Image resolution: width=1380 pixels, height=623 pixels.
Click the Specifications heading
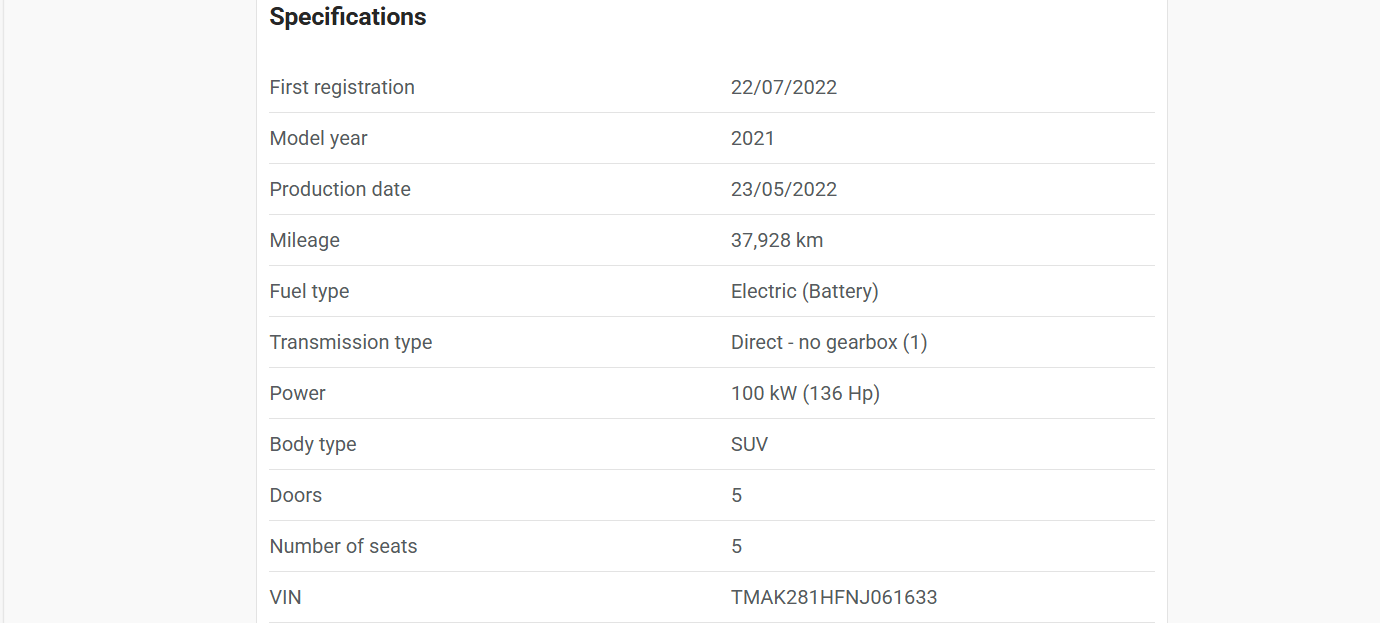(348, 17)
